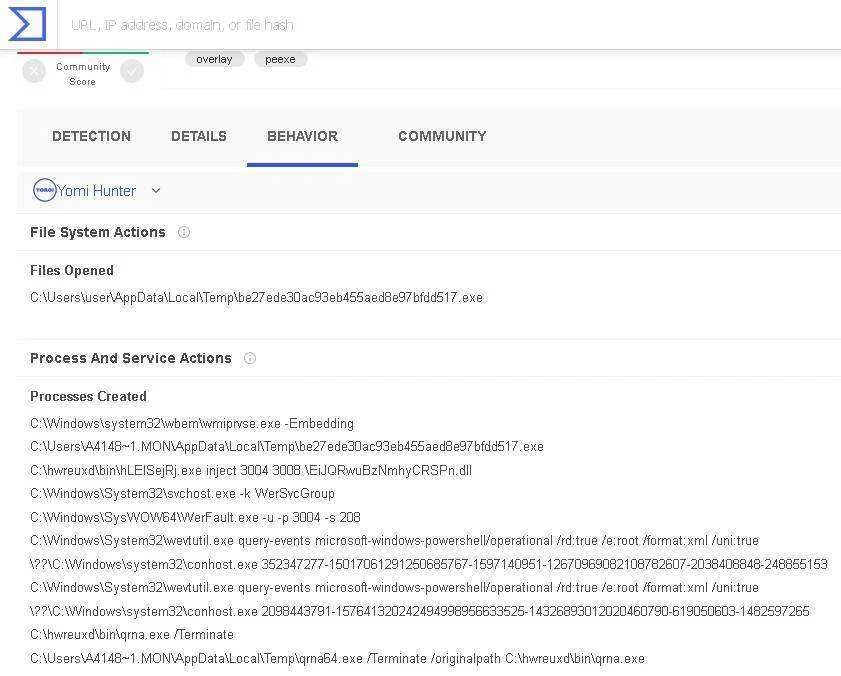
Task: Select the second wevtutil.exe query-events line
Action: [395, 587]
